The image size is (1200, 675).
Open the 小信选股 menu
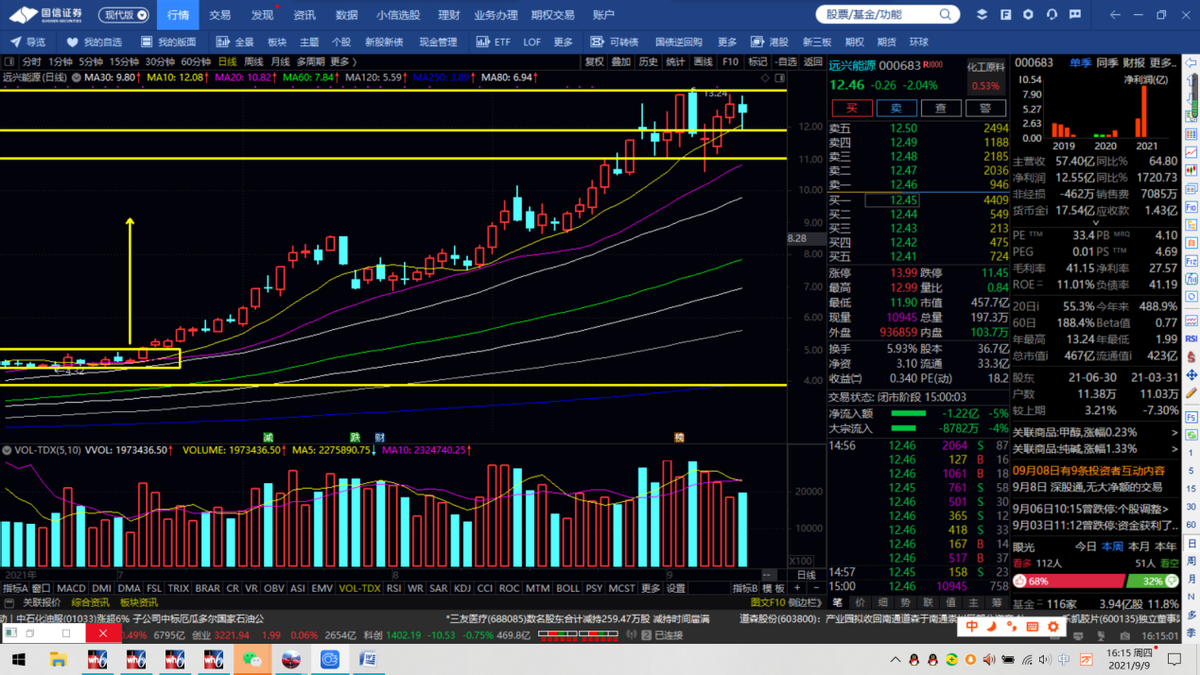(x=398, y=15)
